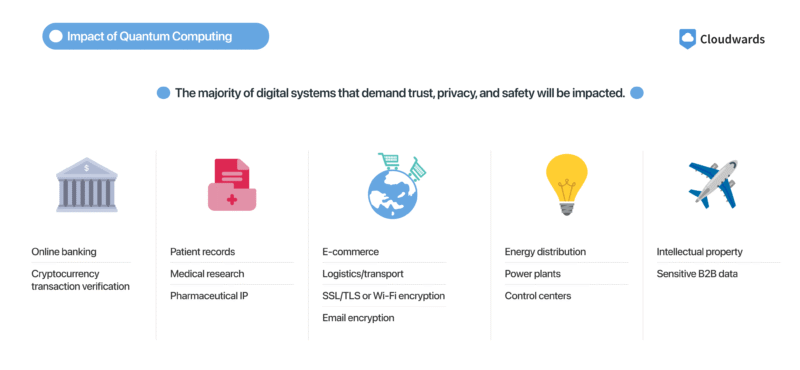Select the Impact of Quantum Computing title

point(149,36)
